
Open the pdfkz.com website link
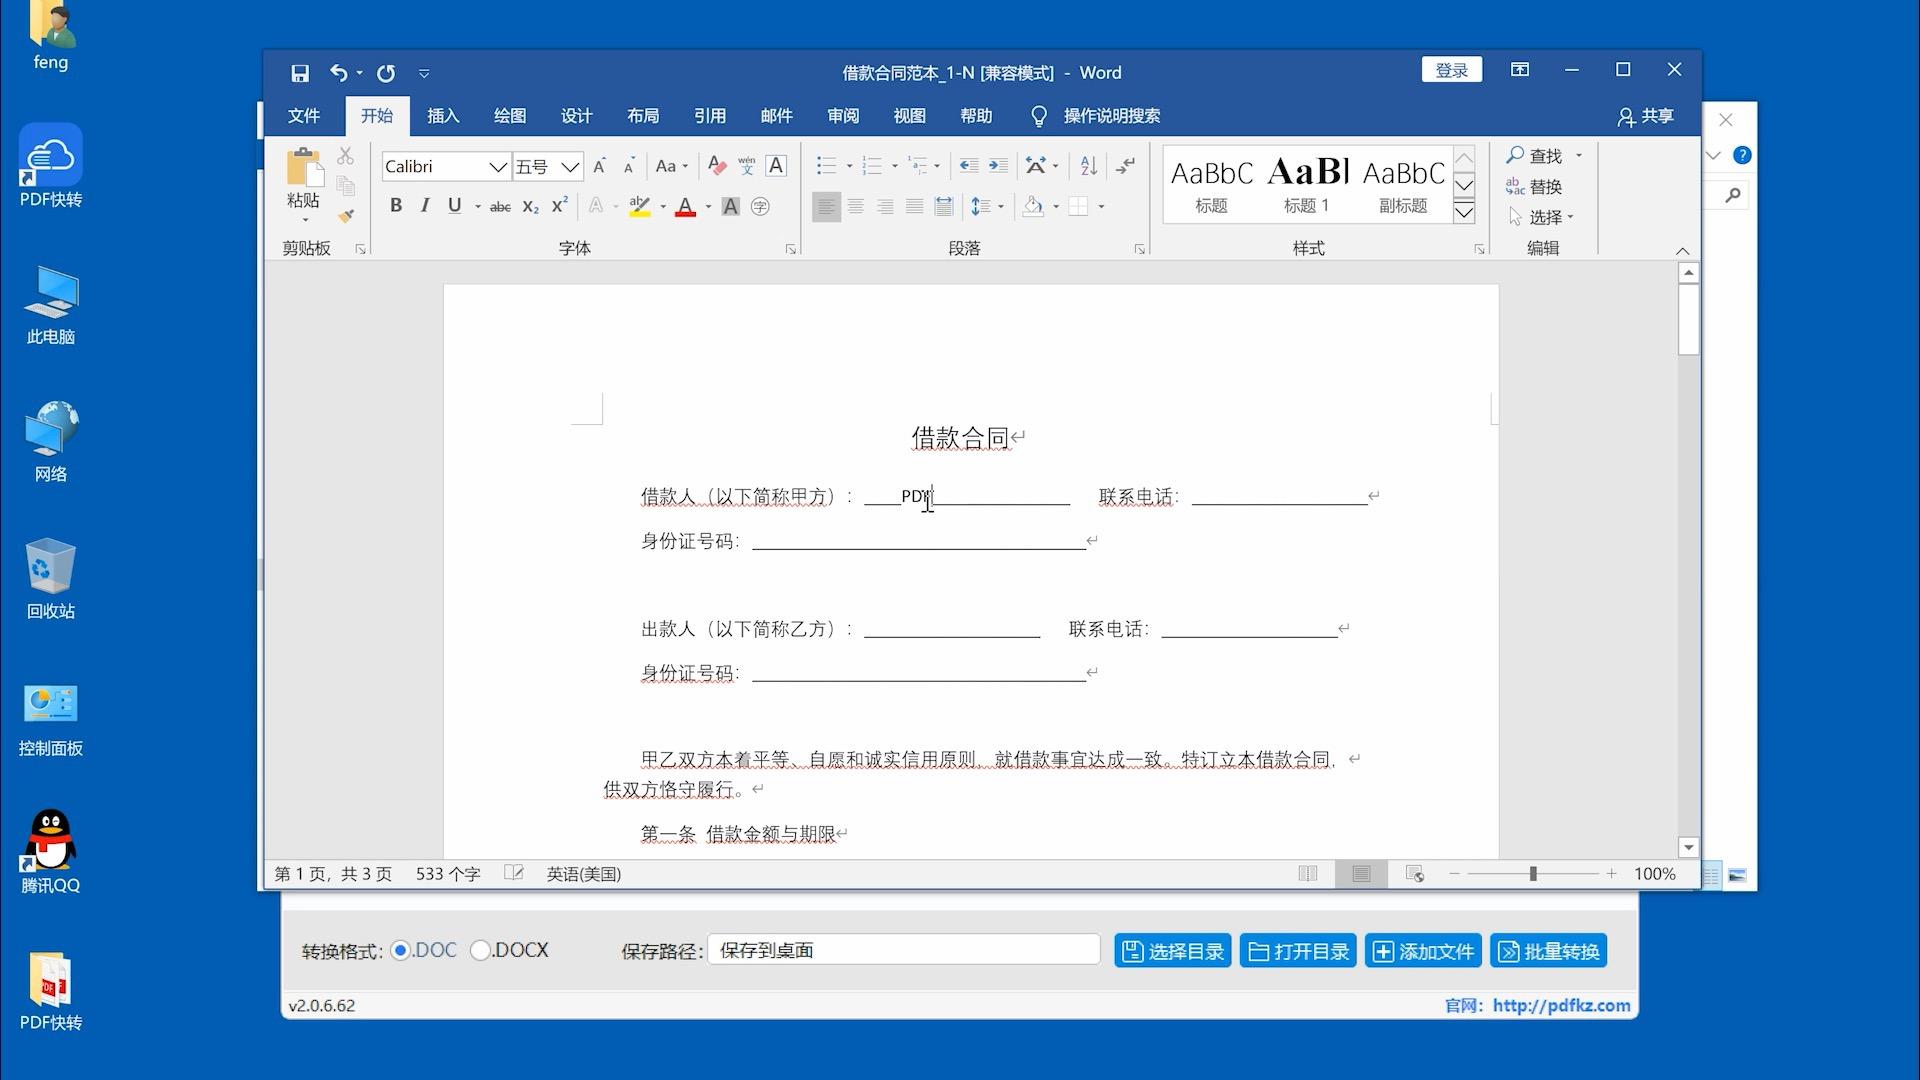coord(1561,1005)
